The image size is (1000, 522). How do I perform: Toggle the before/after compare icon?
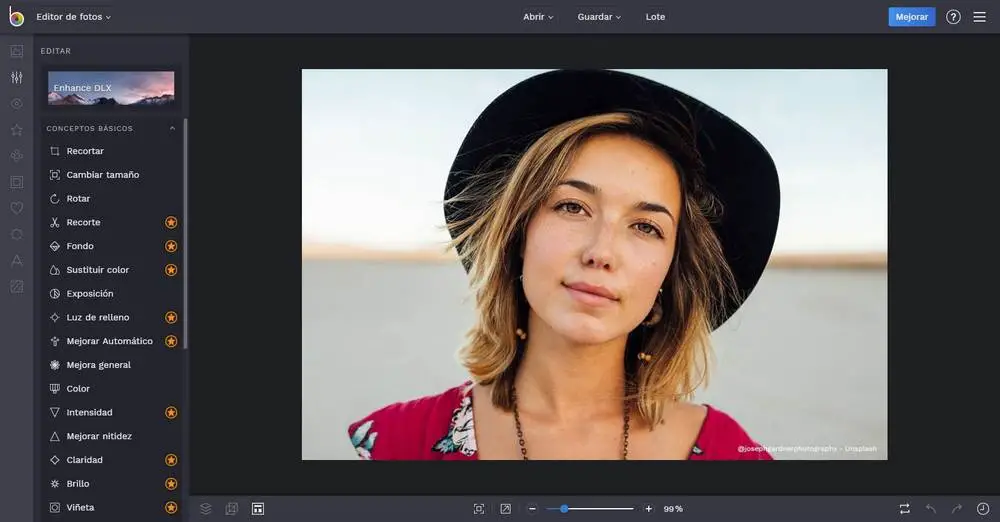pyautogui.click(x=904, y=509)
